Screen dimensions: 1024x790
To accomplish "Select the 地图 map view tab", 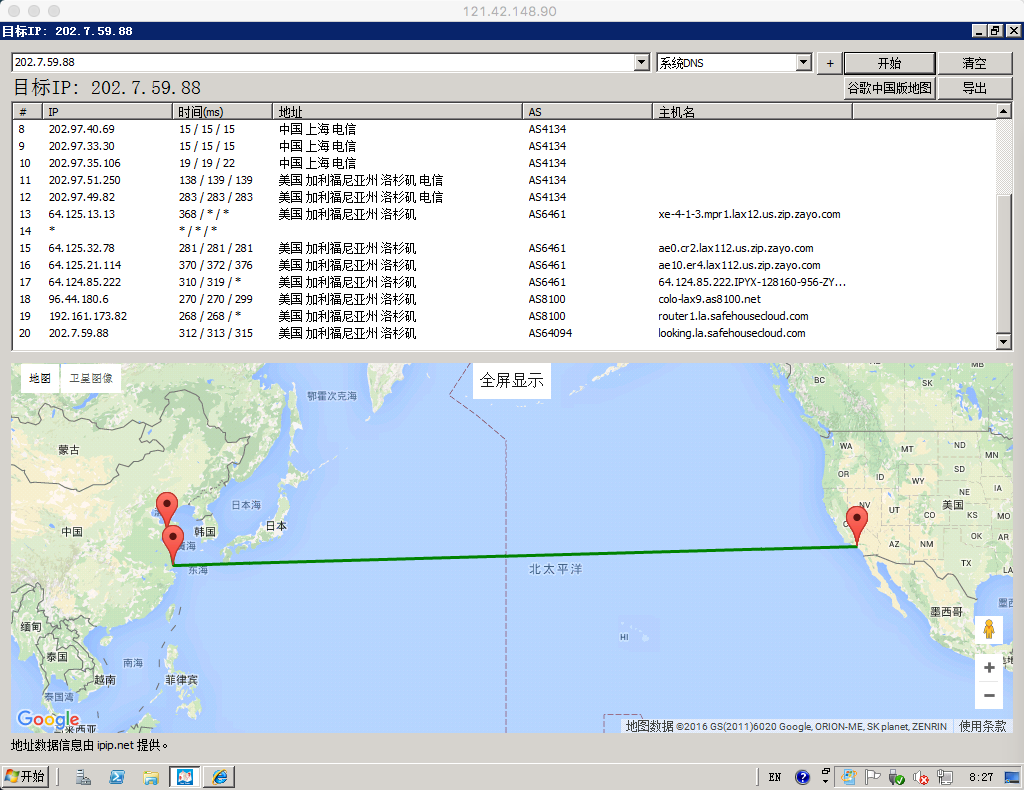I will pyautogui.click(x=40, y=378).
